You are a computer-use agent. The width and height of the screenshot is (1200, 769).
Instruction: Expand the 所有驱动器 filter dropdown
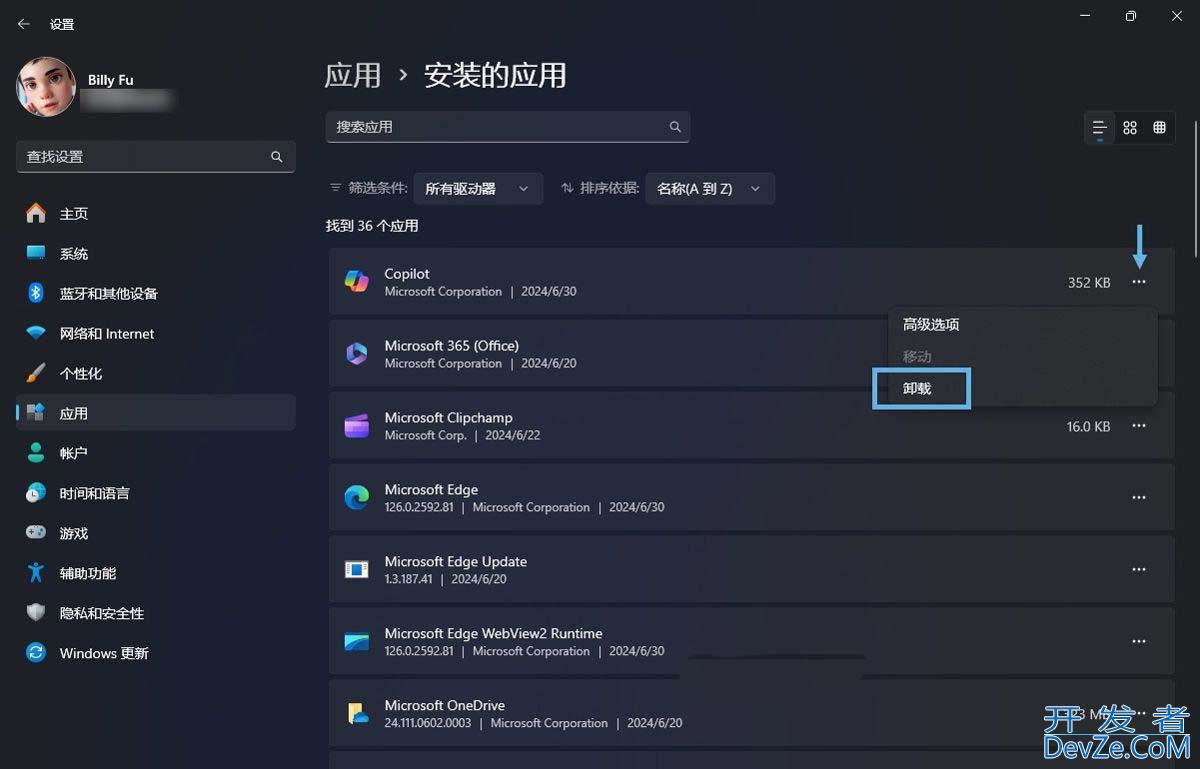pyautogui.click(x=478, y=189)
